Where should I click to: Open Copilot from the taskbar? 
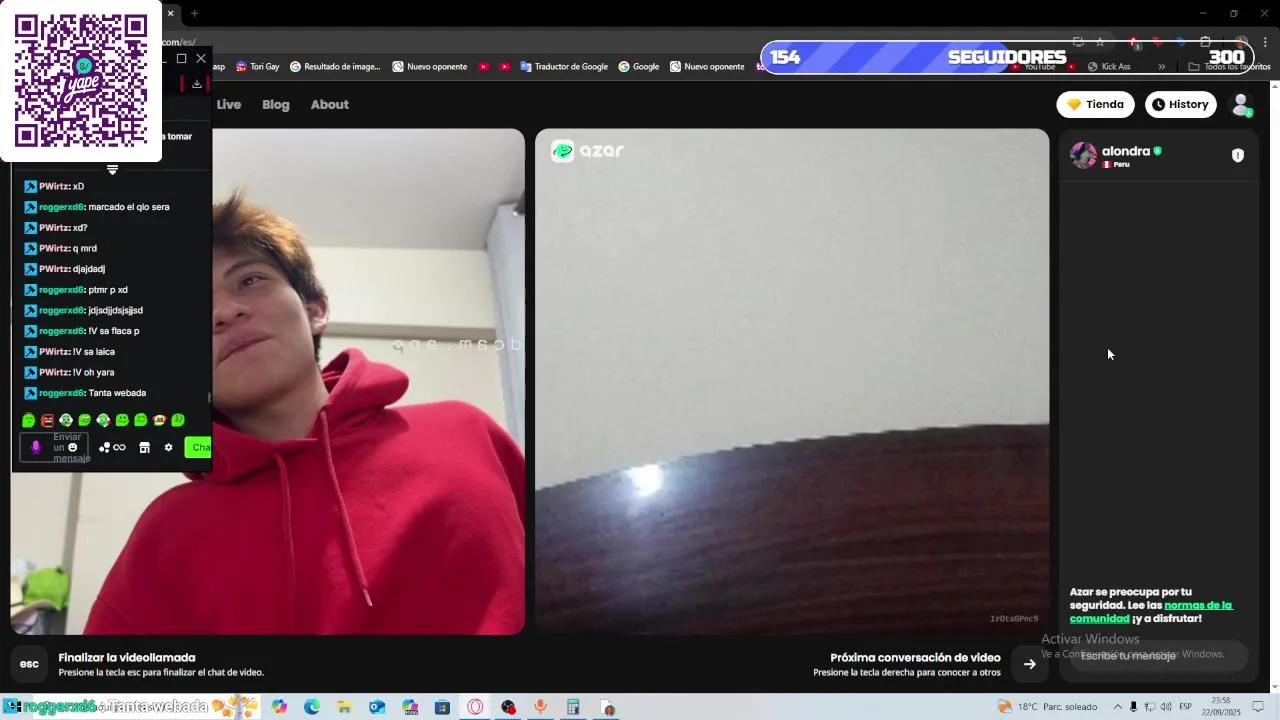point(279,707)
